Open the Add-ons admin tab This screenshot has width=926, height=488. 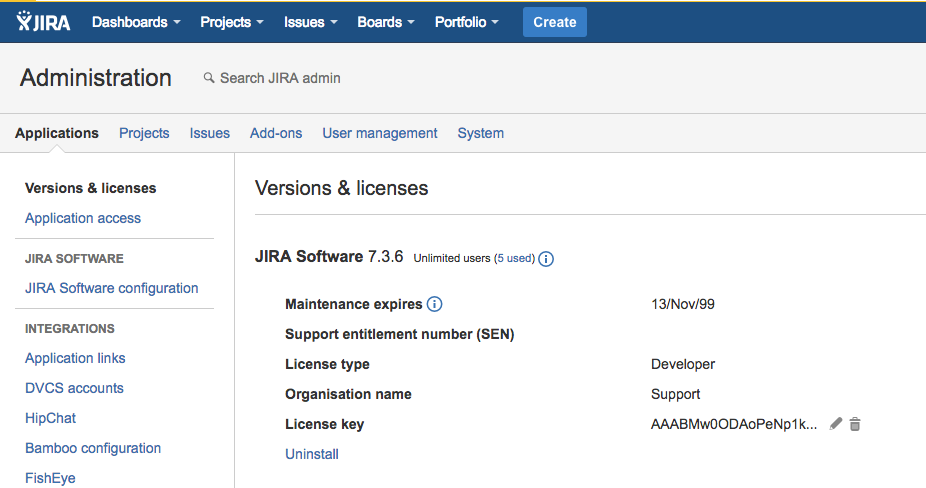coord(276,133)
